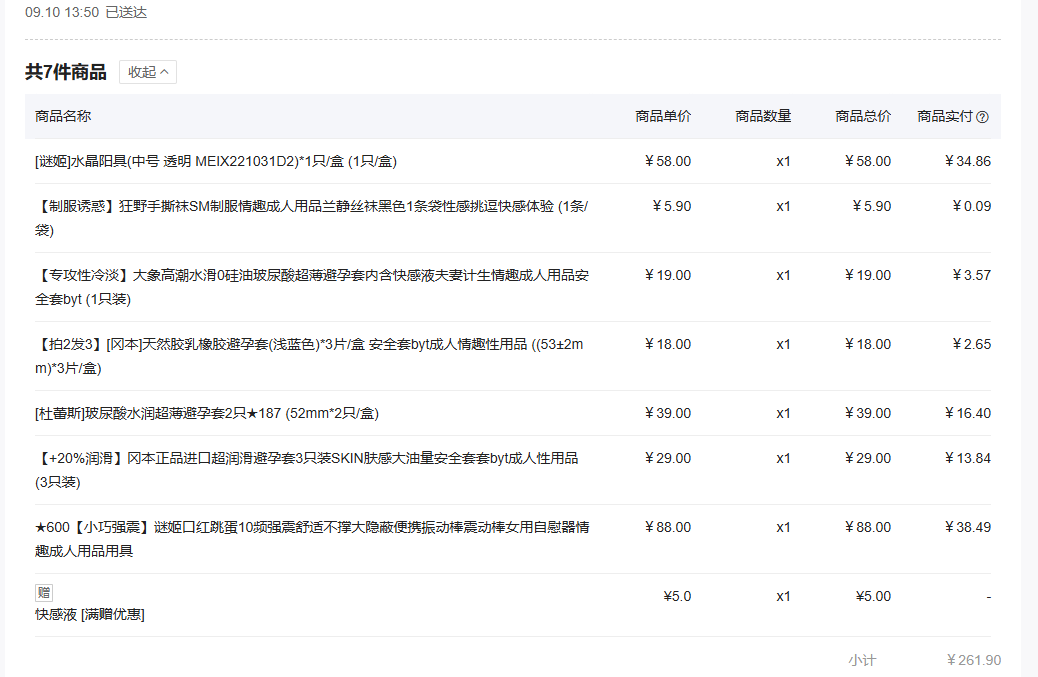Viewport: 1038px width, 677px height.
Task: Click the 快感液 [满赠优惠] gift item
Action: point(90,614)
